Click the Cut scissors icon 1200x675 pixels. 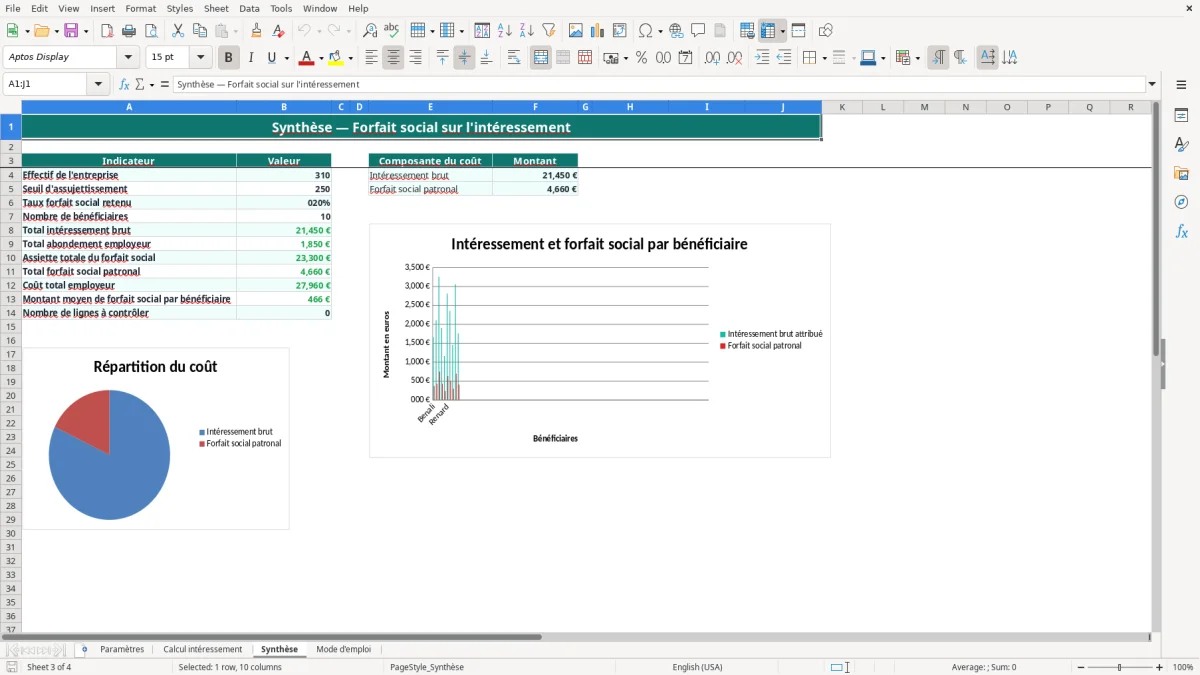(178, 31)
